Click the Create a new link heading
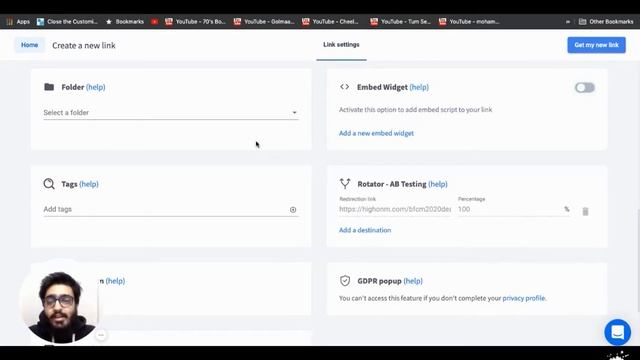This screenshot has height=360, width=640. click(x=84, y=45)
